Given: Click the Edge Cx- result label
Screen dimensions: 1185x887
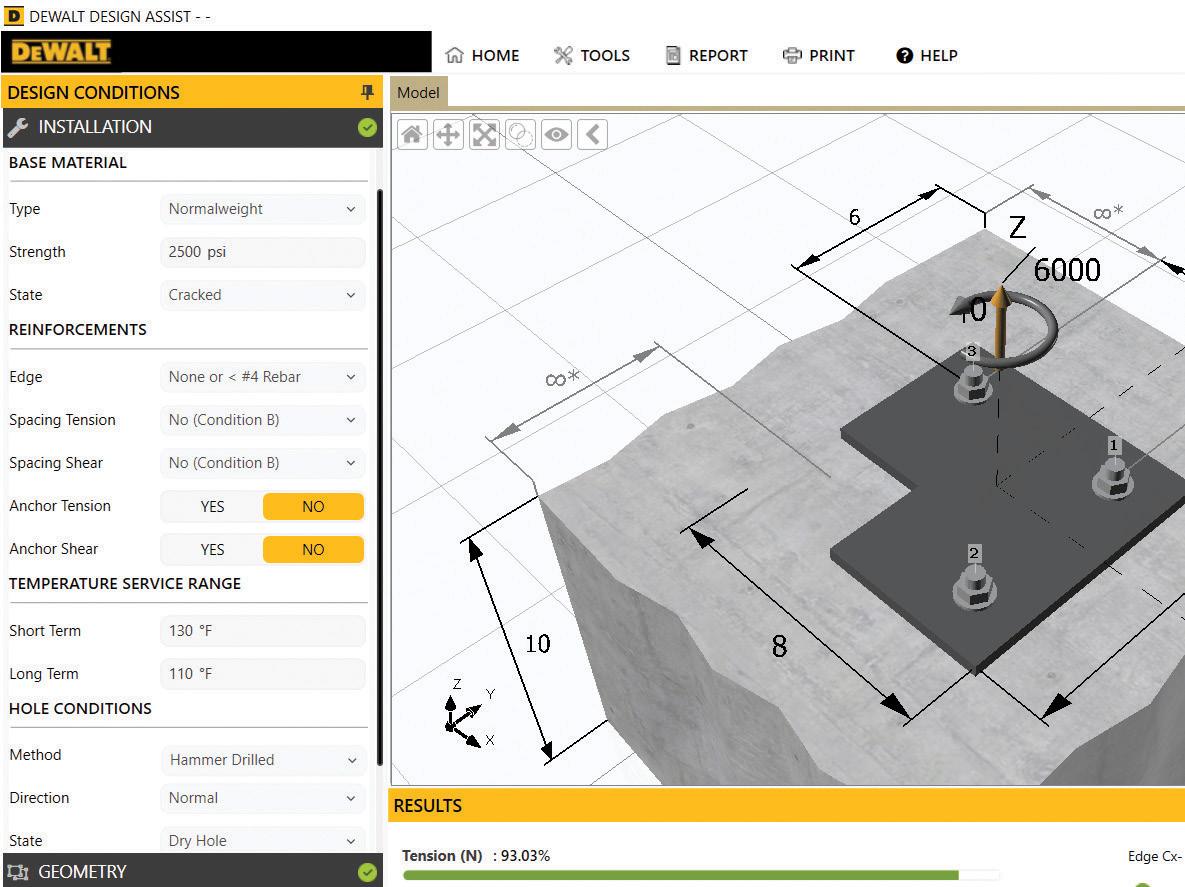Looking at the screenshot, I should [x=1154, y=856].
